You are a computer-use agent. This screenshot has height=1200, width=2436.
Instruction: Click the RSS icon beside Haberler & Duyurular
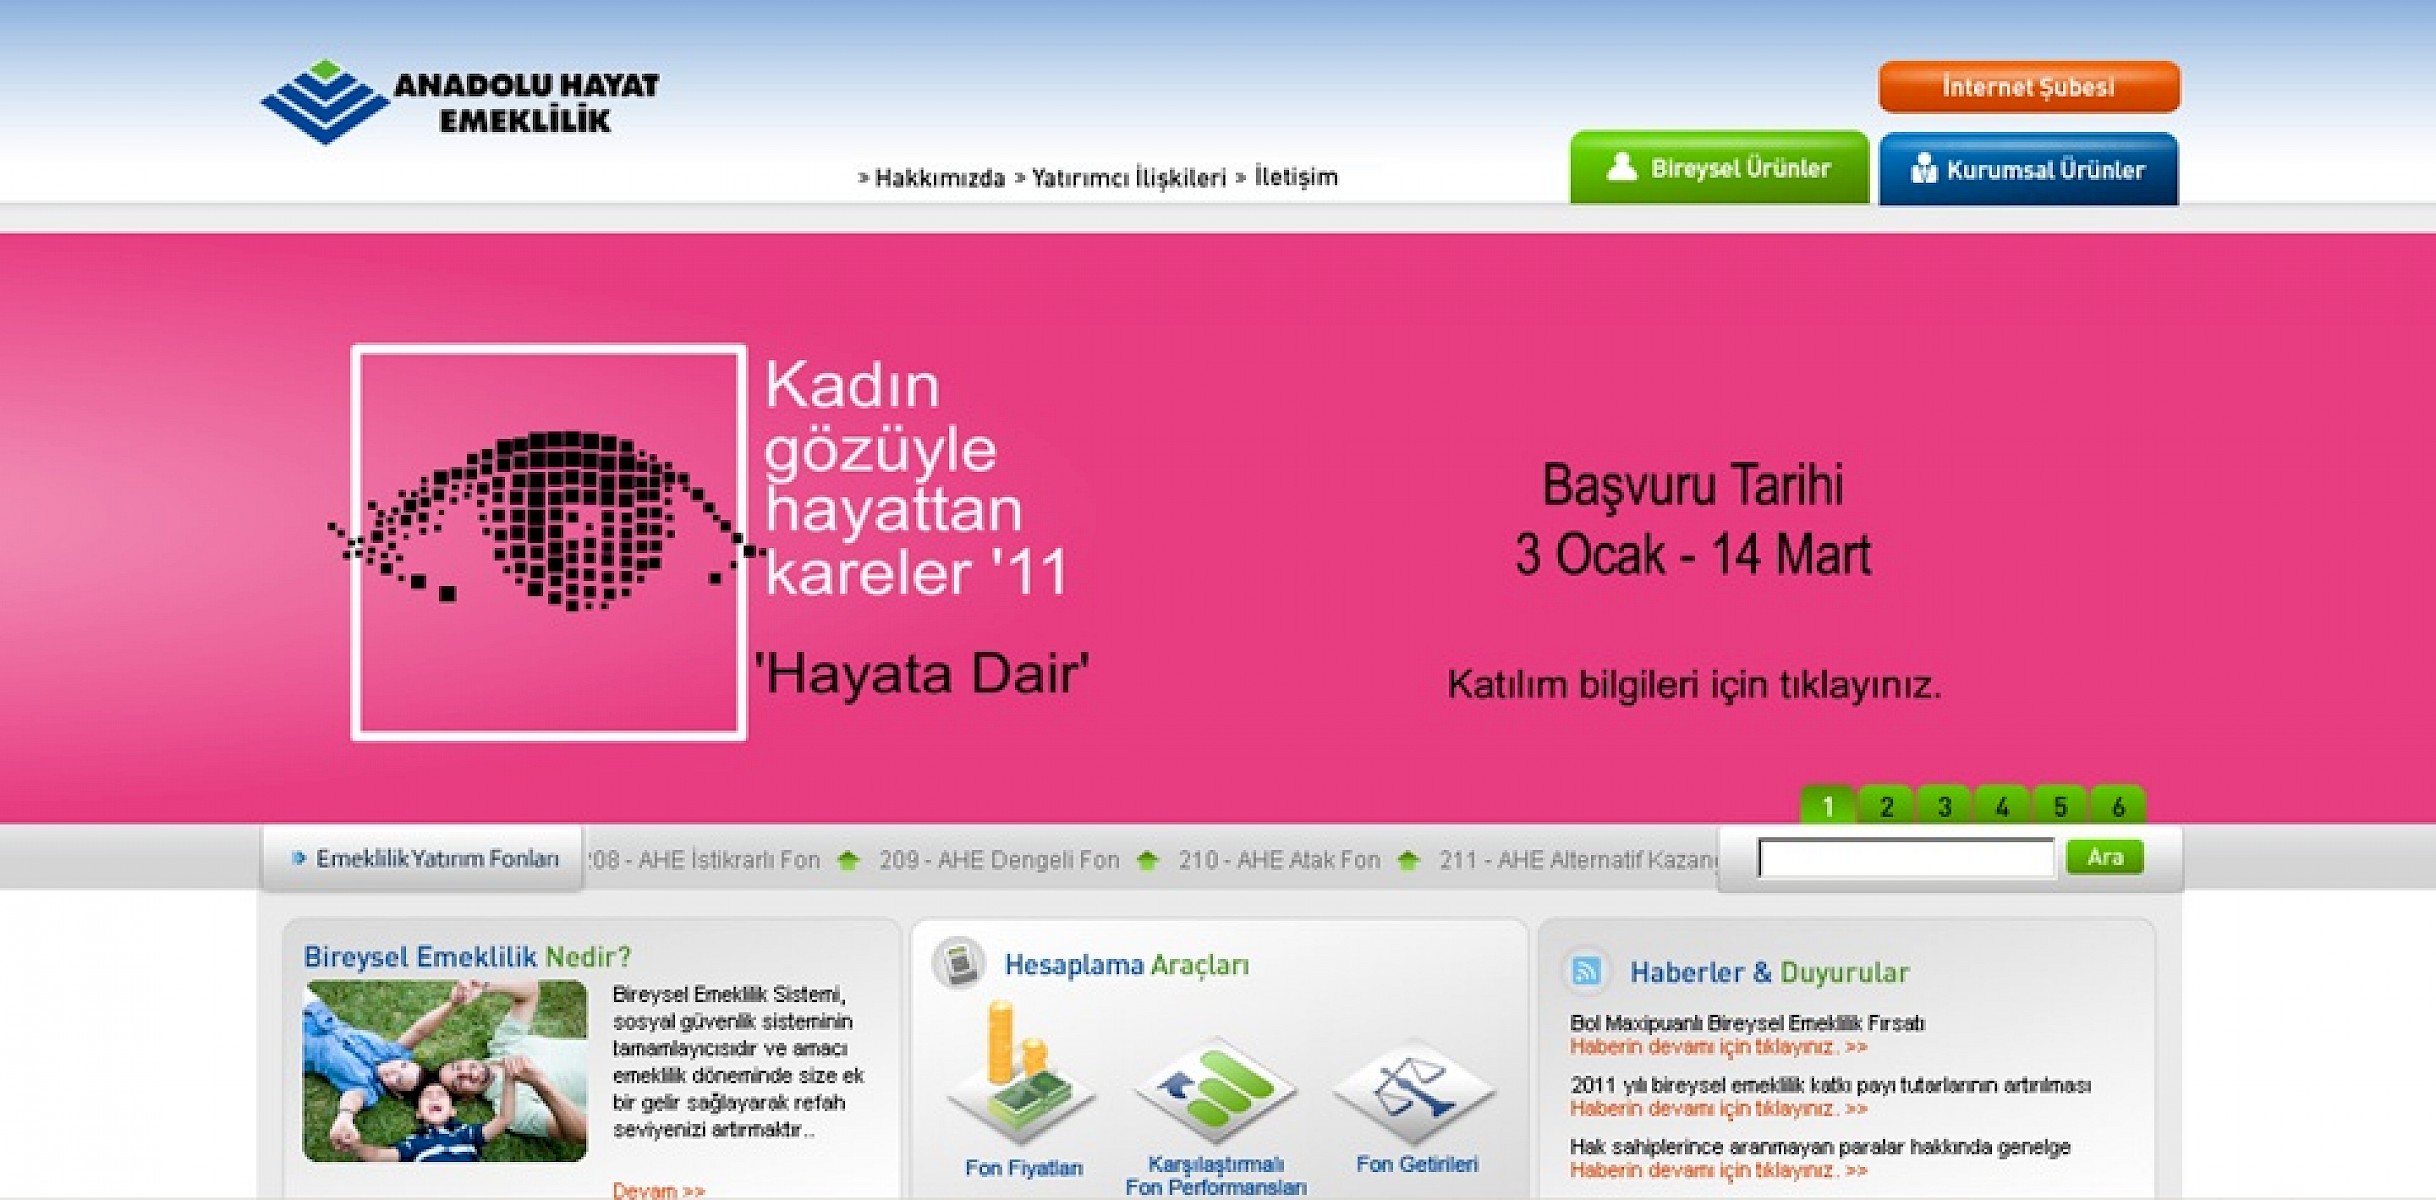click(1586, 971)
